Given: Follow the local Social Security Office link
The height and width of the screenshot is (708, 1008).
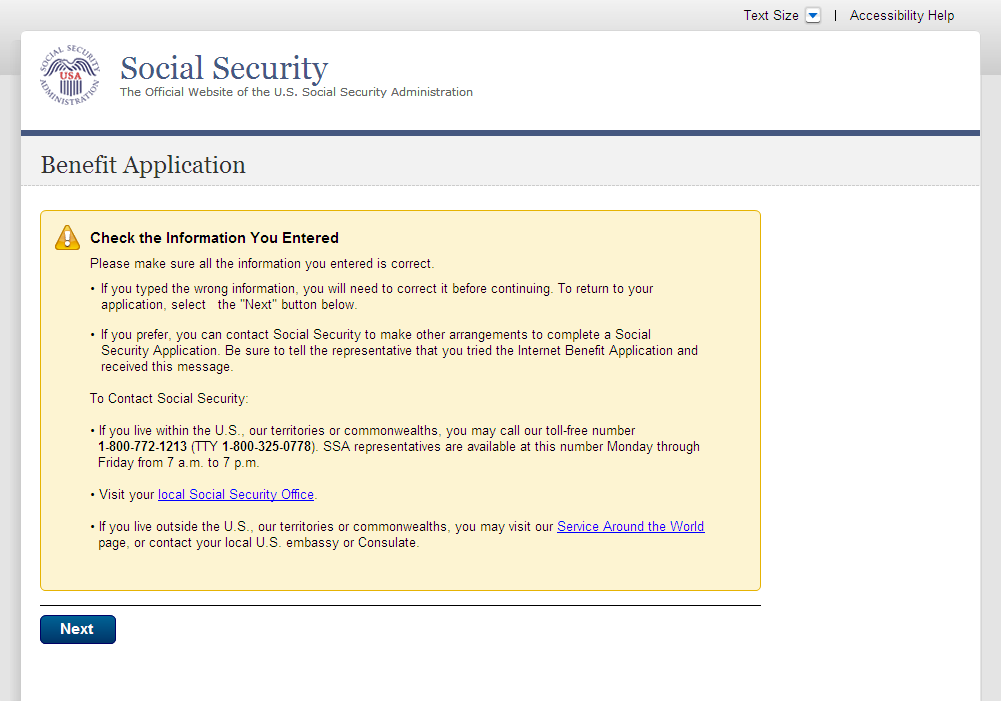Looking at the screenshot, I should click(236, 495).
